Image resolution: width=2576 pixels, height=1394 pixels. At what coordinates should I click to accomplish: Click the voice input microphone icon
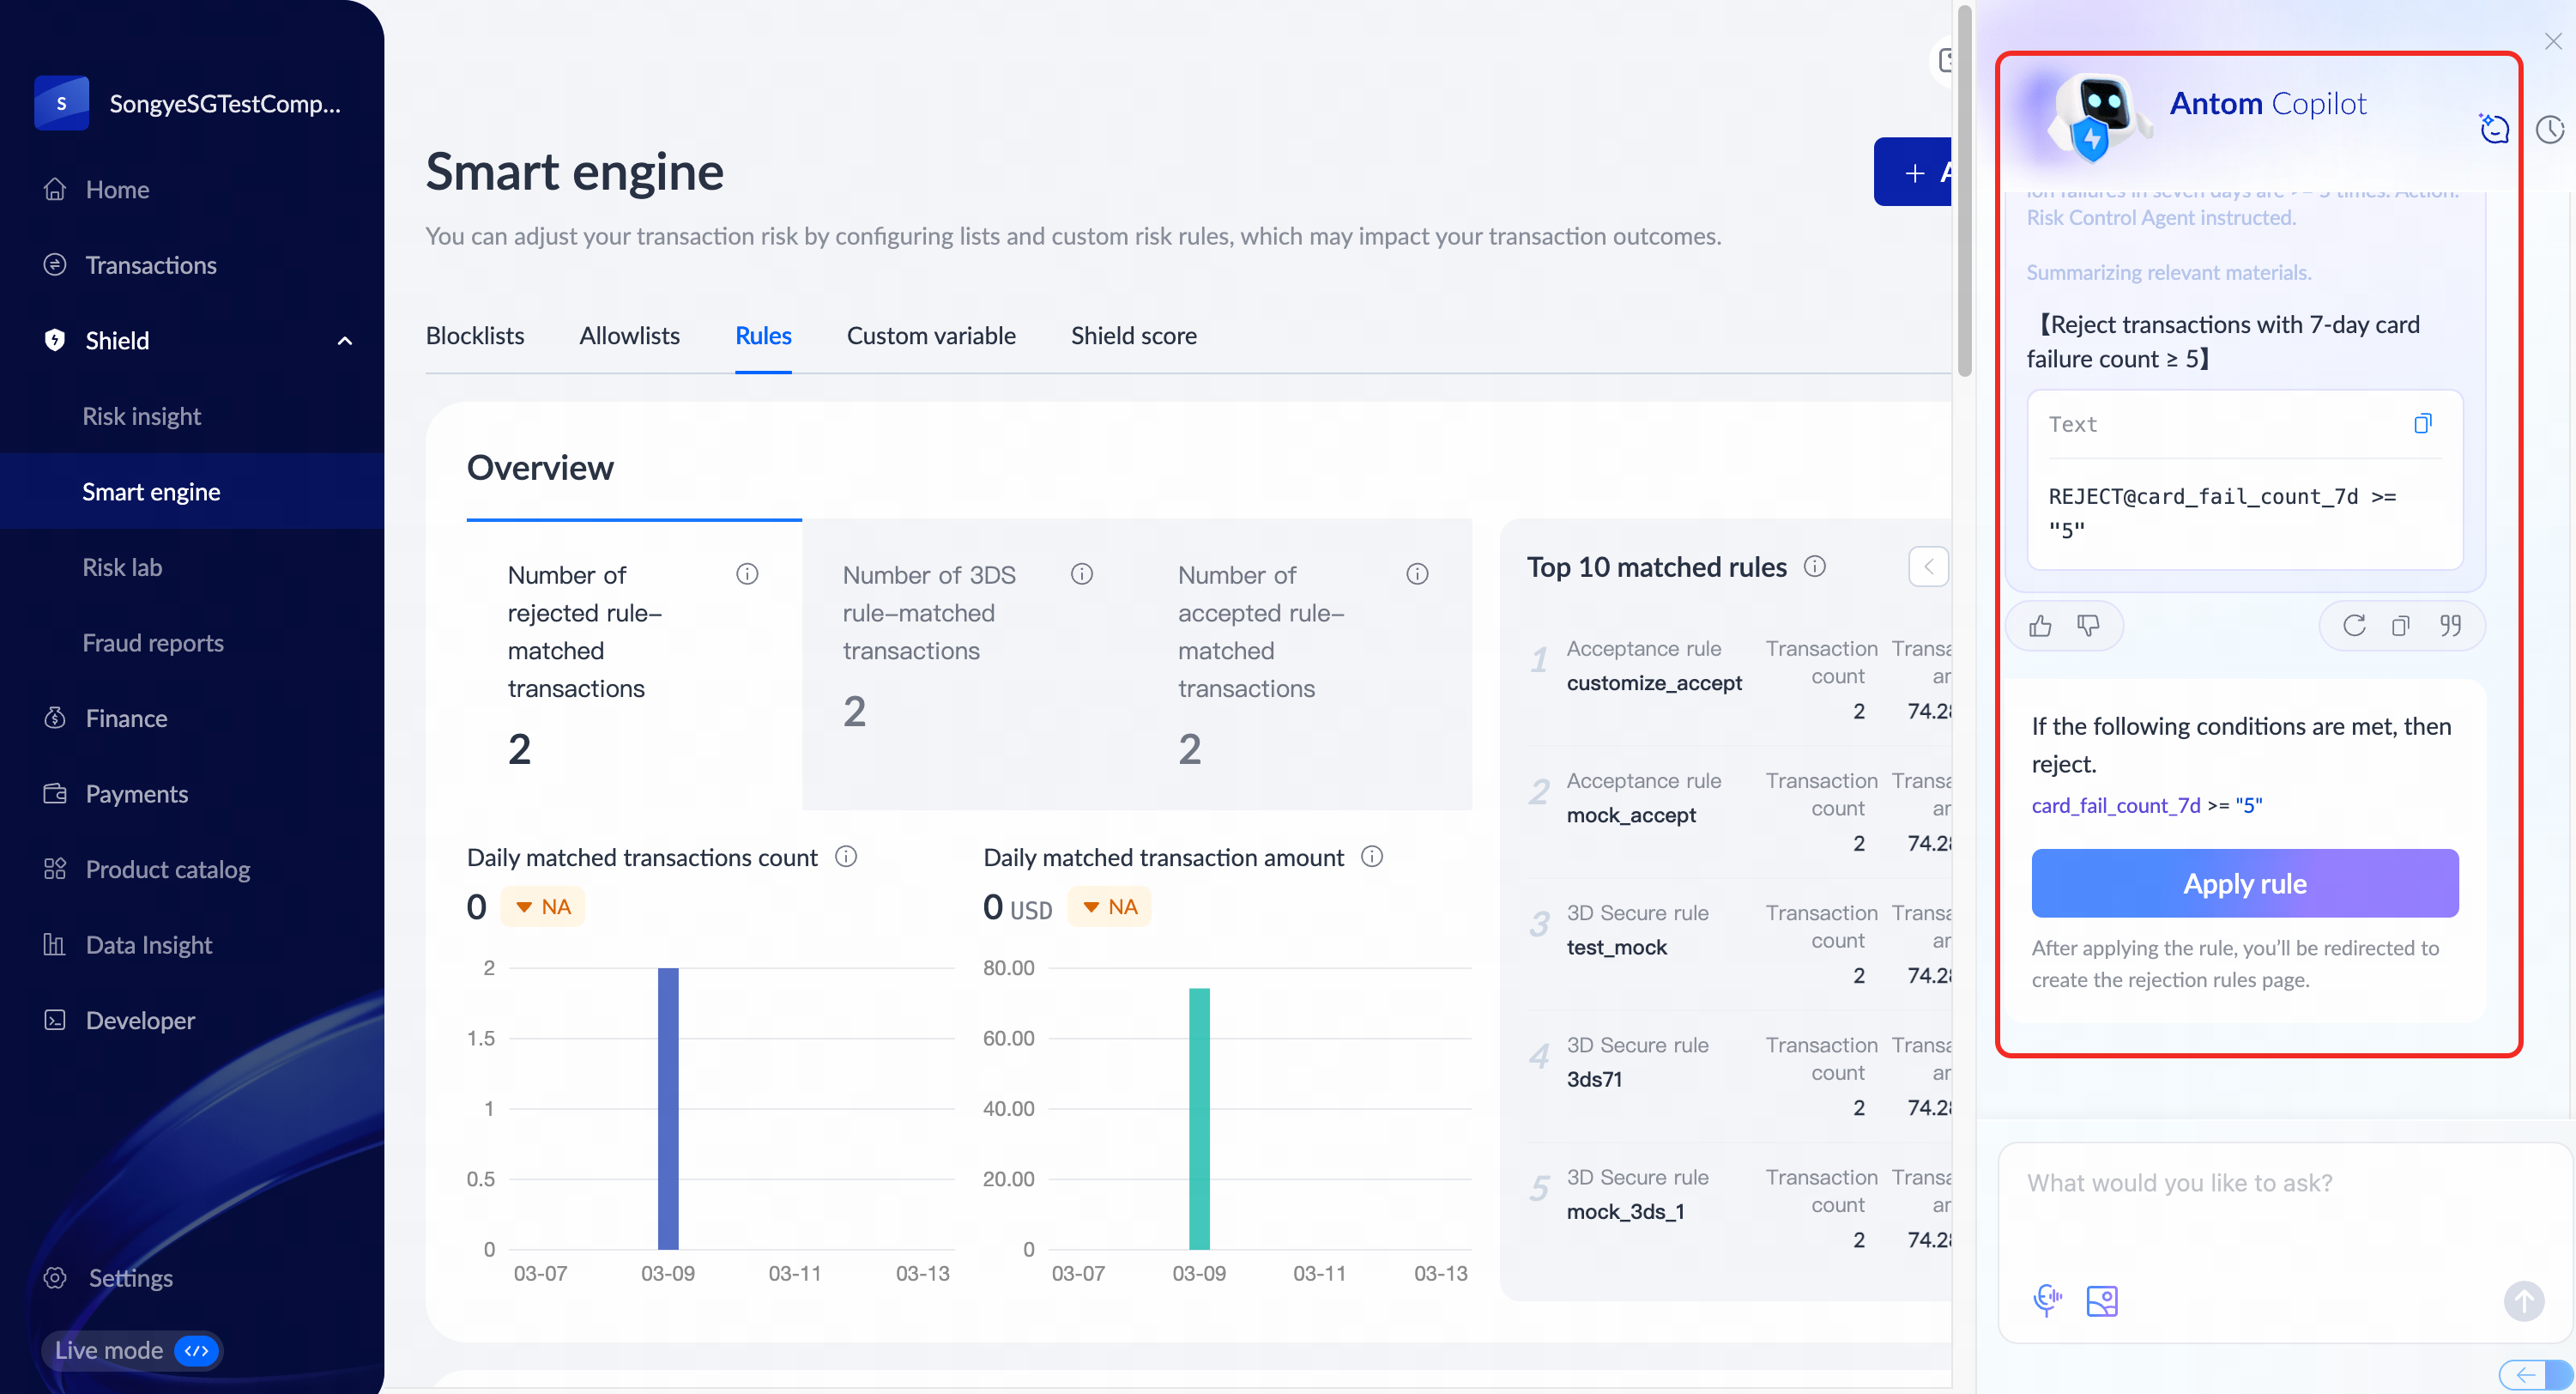[x=2047, y=1300]
